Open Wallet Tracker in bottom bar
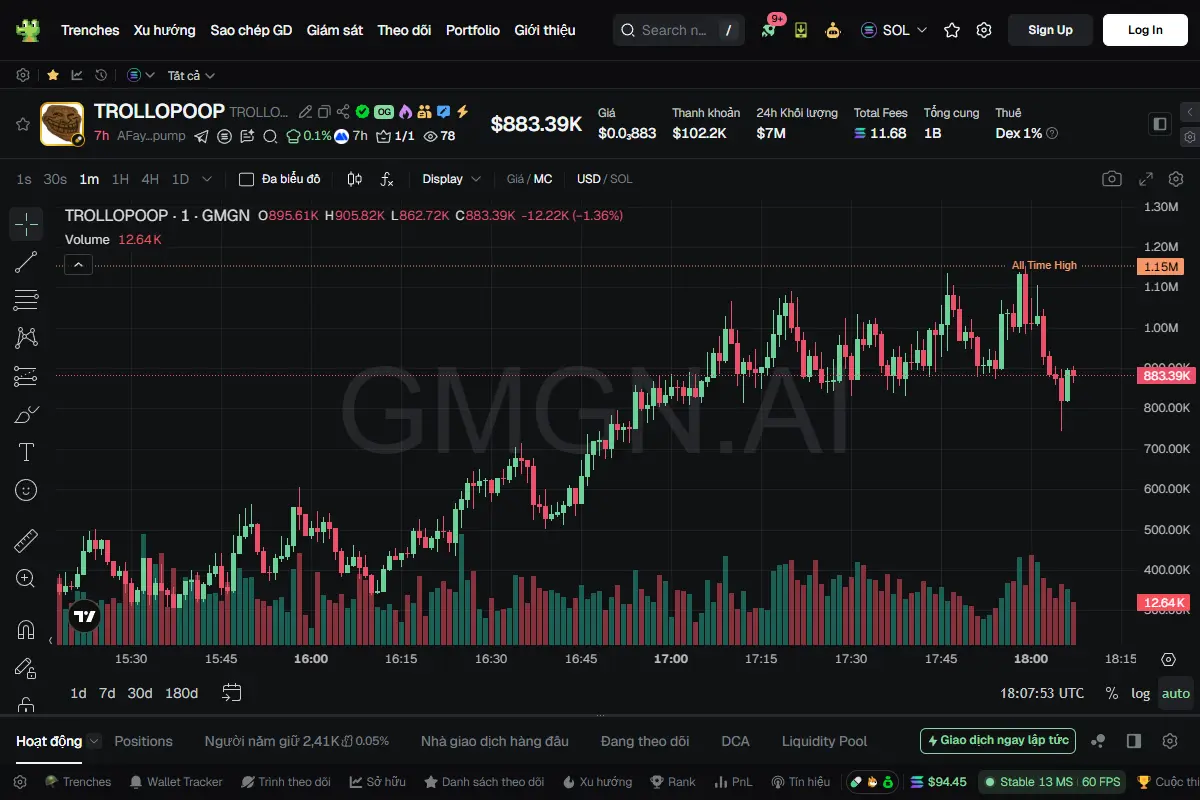The height and width of the screenshot is (800, 1200). click(175, 782)
